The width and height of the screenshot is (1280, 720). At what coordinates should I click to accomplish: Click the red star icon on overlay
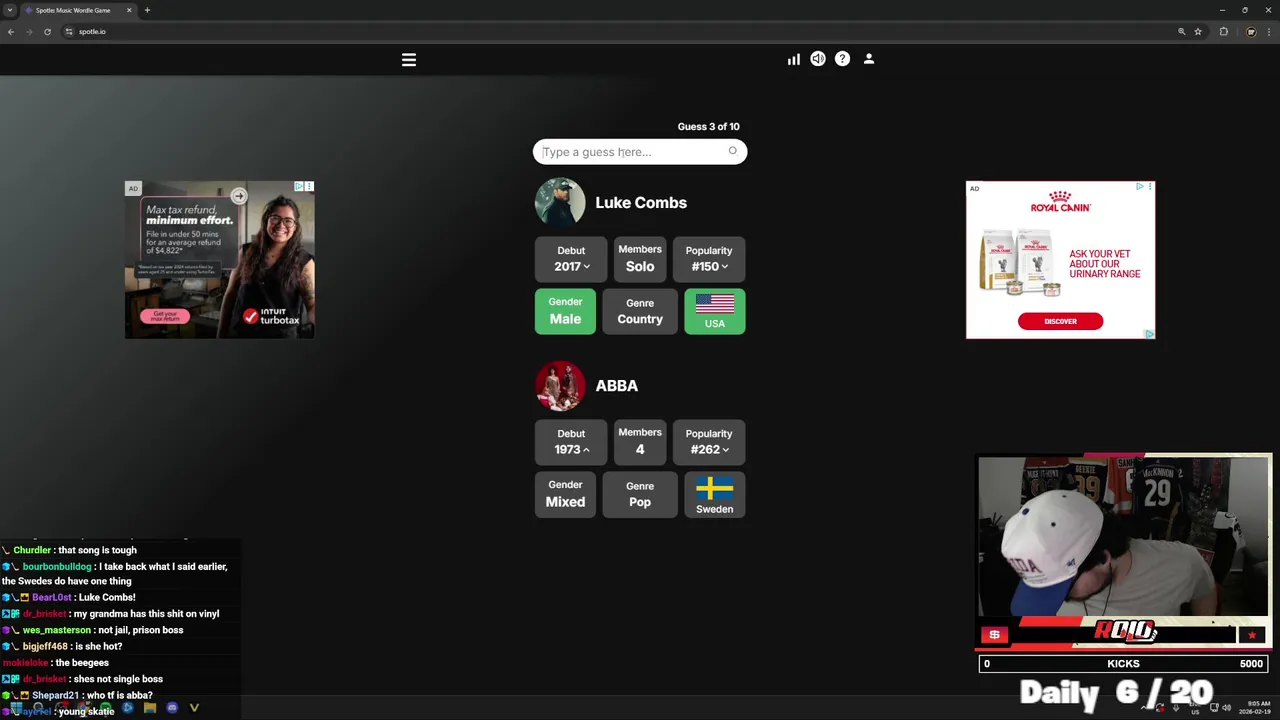[x=1252, y=635]
